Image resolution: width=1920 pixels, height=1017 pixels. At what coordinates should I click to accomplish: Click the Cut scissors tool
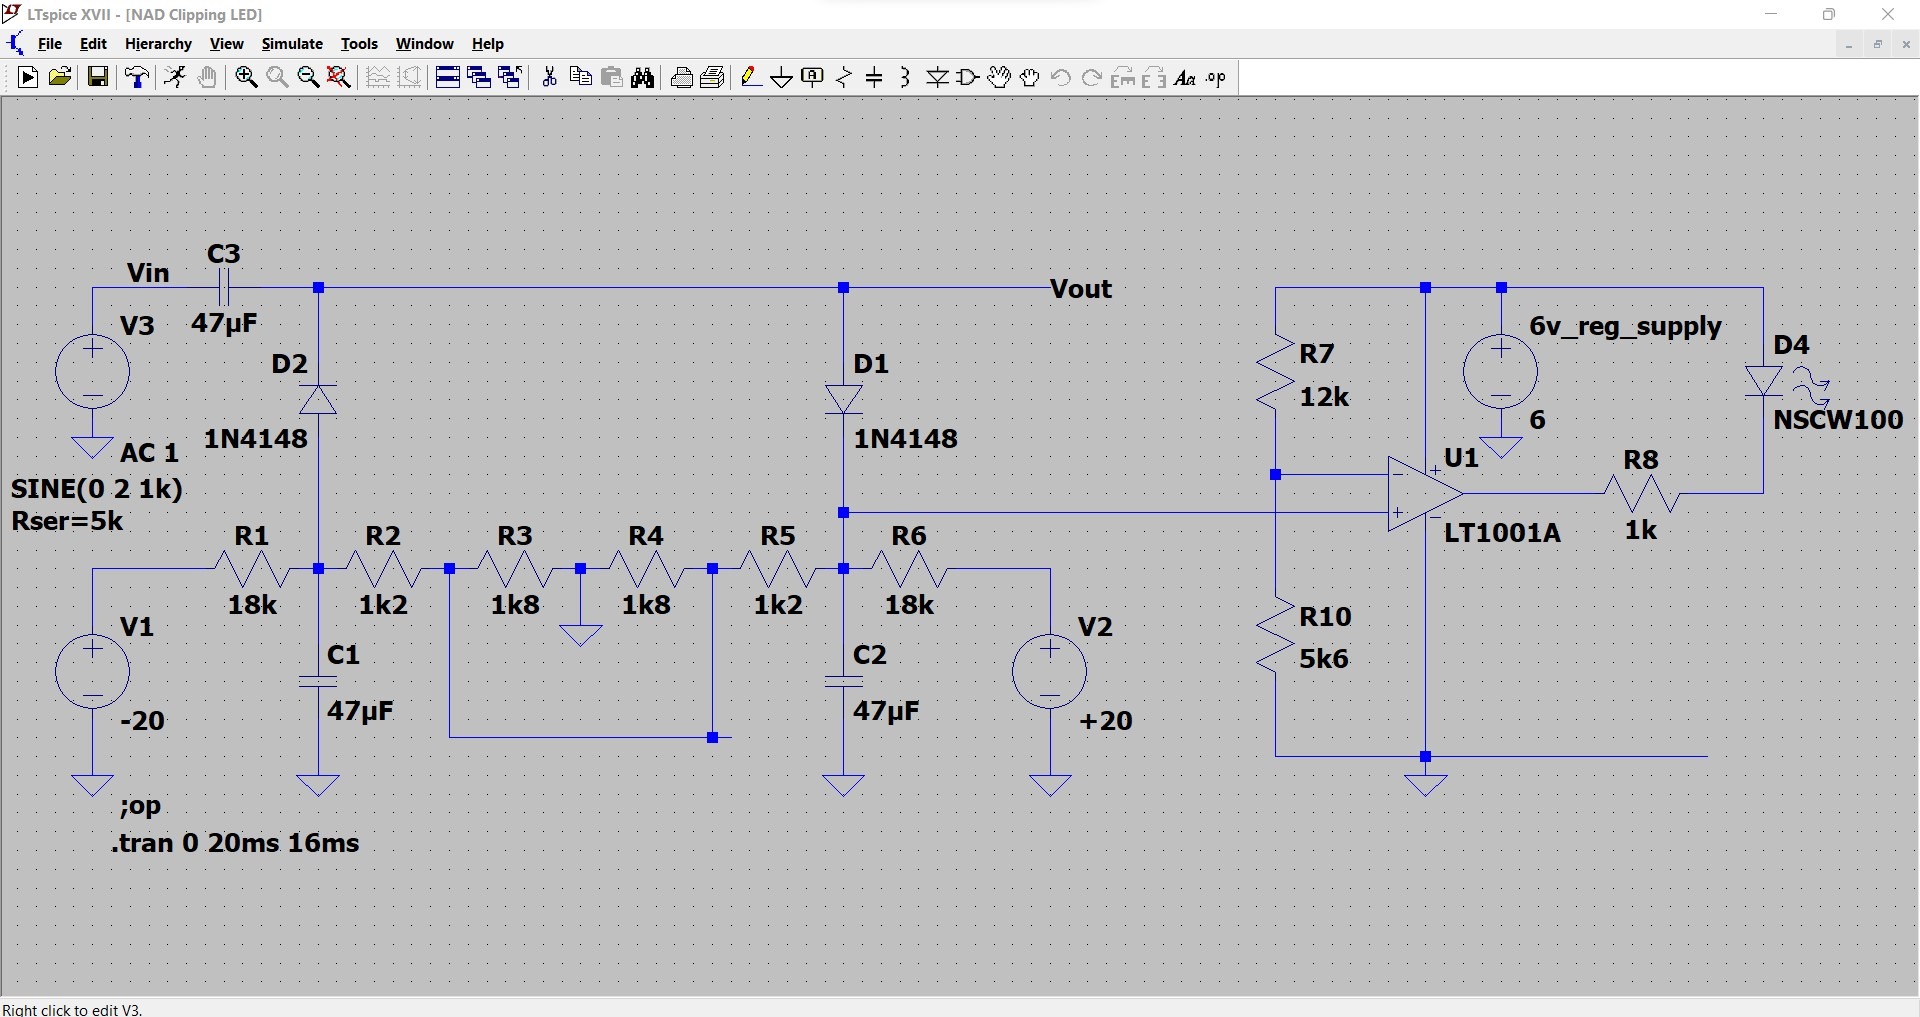(x=549, y=78)
